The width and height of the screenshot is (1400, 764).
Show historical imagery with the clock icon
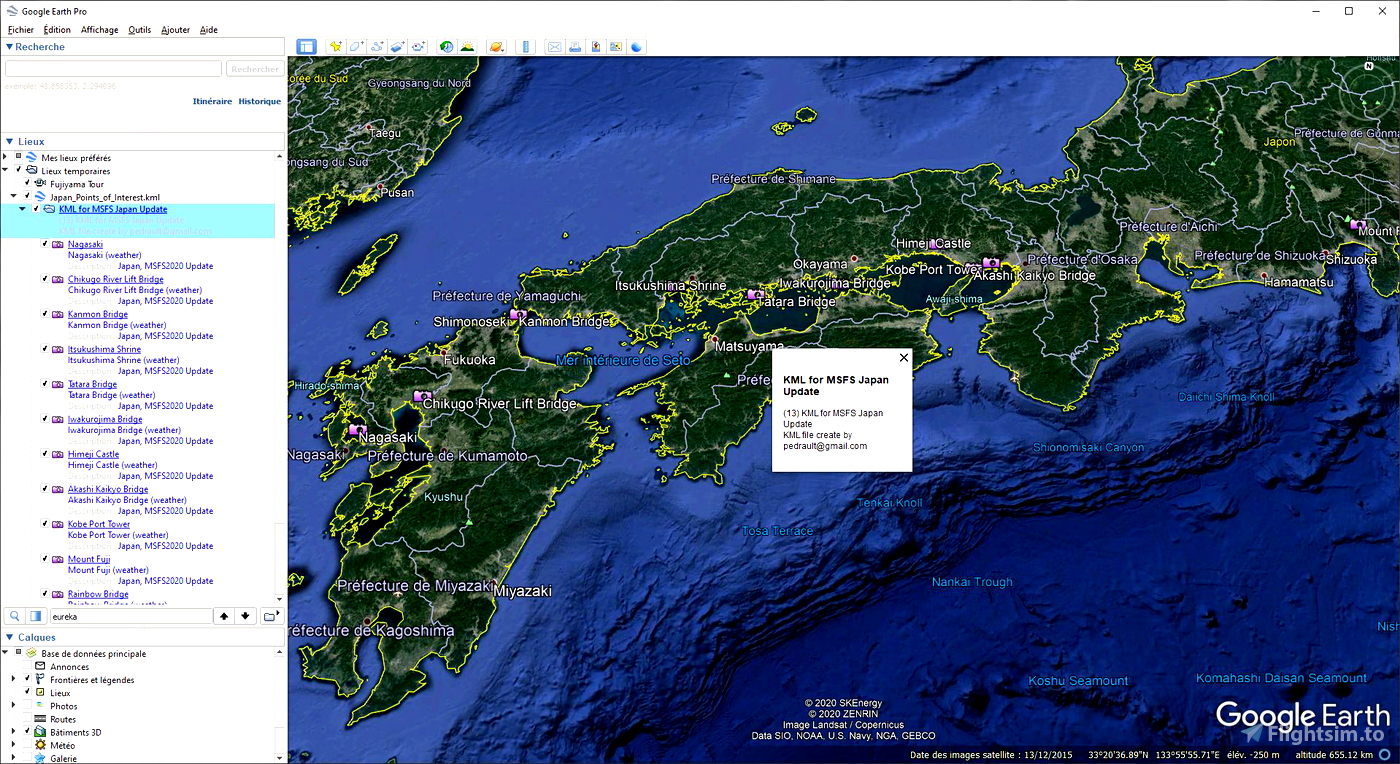pyautogui.click(x=446, y=47)
